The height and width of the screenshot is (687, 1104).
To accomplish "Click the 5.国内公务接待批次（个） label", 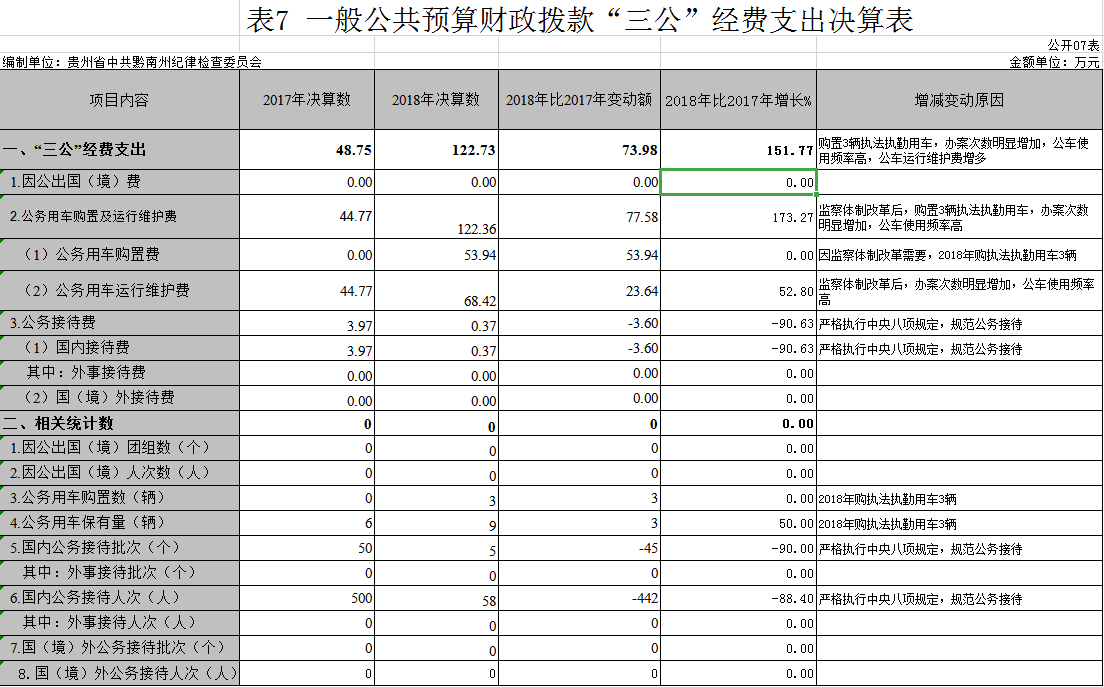I will (120, 548).
